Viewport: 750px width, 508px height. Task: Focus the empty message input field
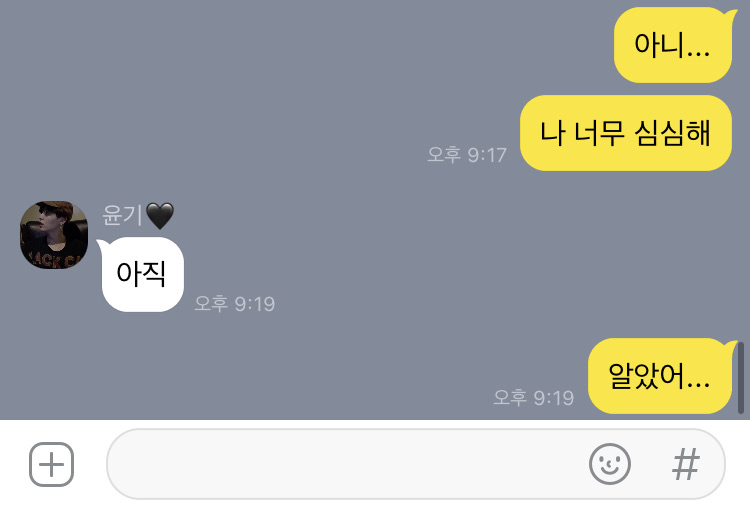[416, 464]
